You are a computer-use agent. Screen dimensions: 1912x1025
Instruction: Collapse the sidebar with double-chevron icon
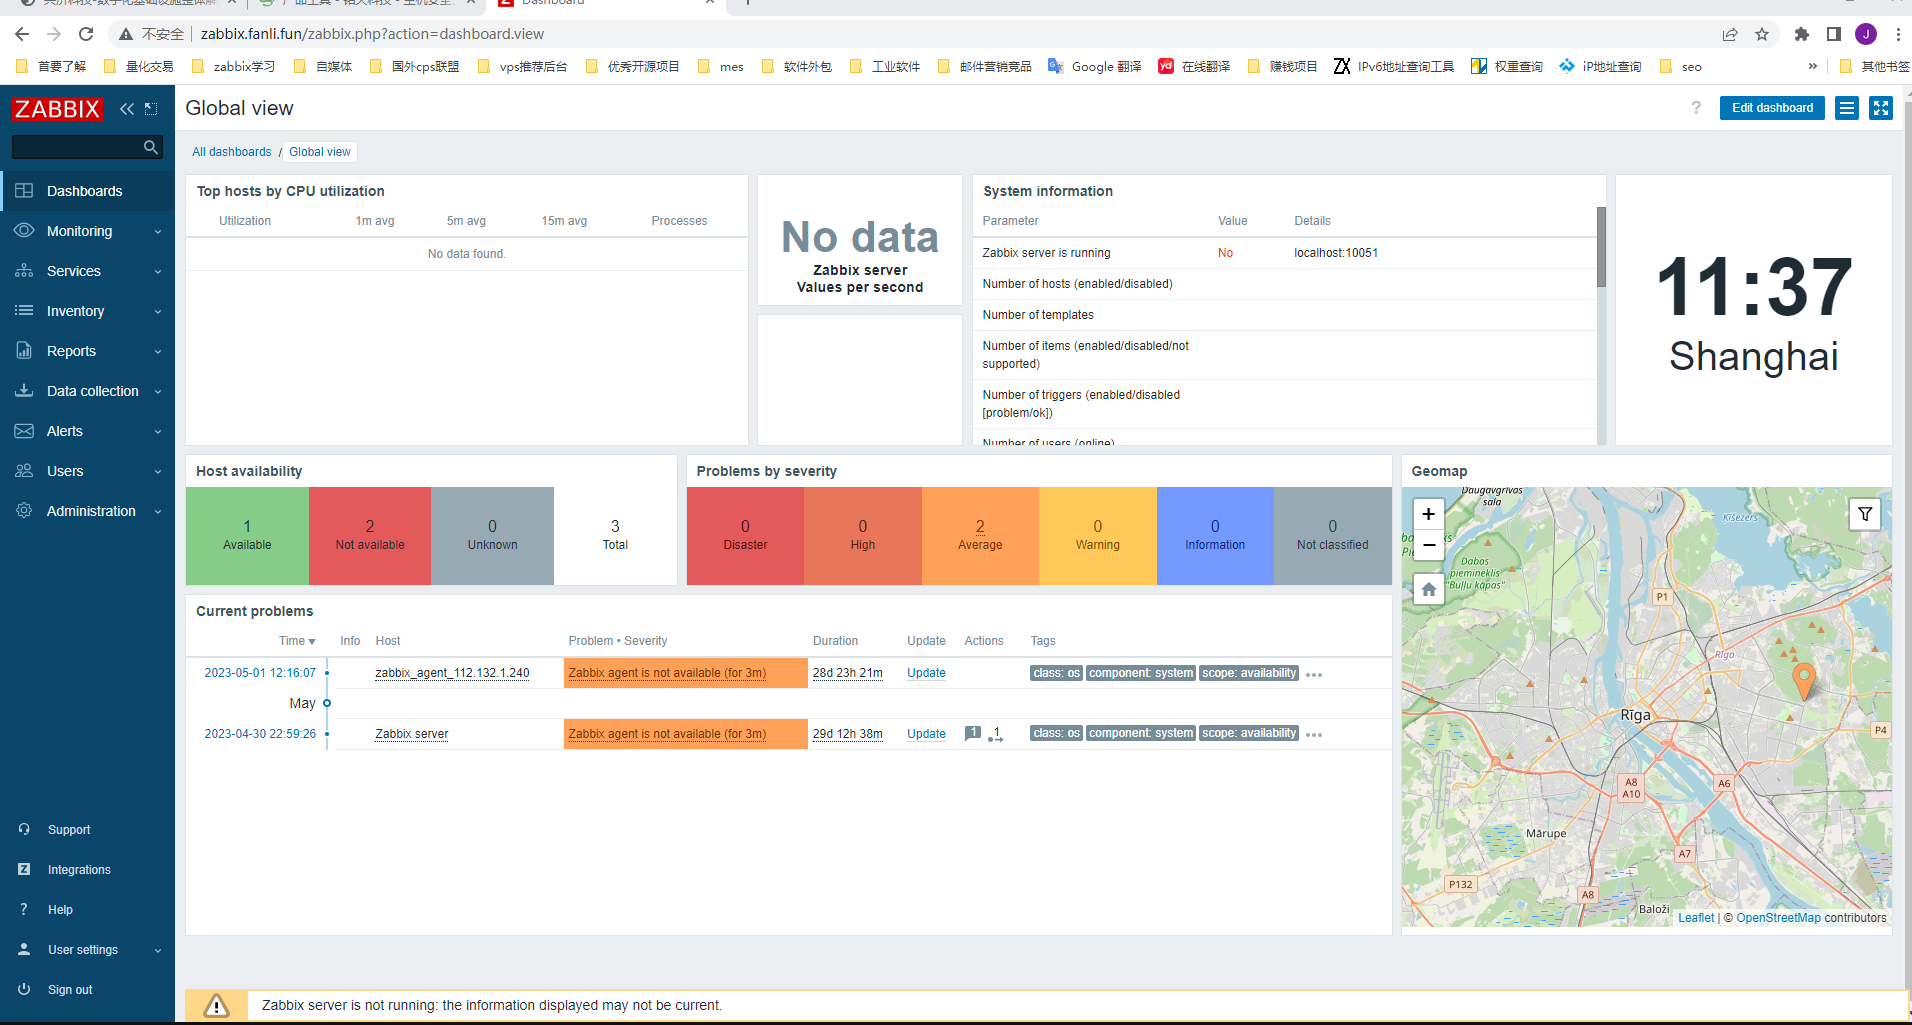pyautogui.click(x=127, y=108)
